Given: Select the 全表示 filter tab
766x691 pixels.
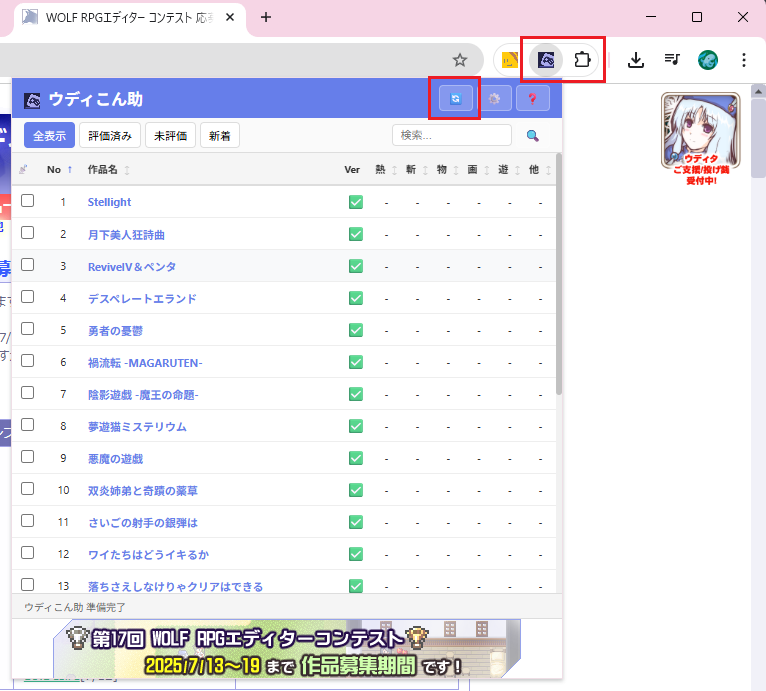Looking at the screenshot, I should 49,135.
